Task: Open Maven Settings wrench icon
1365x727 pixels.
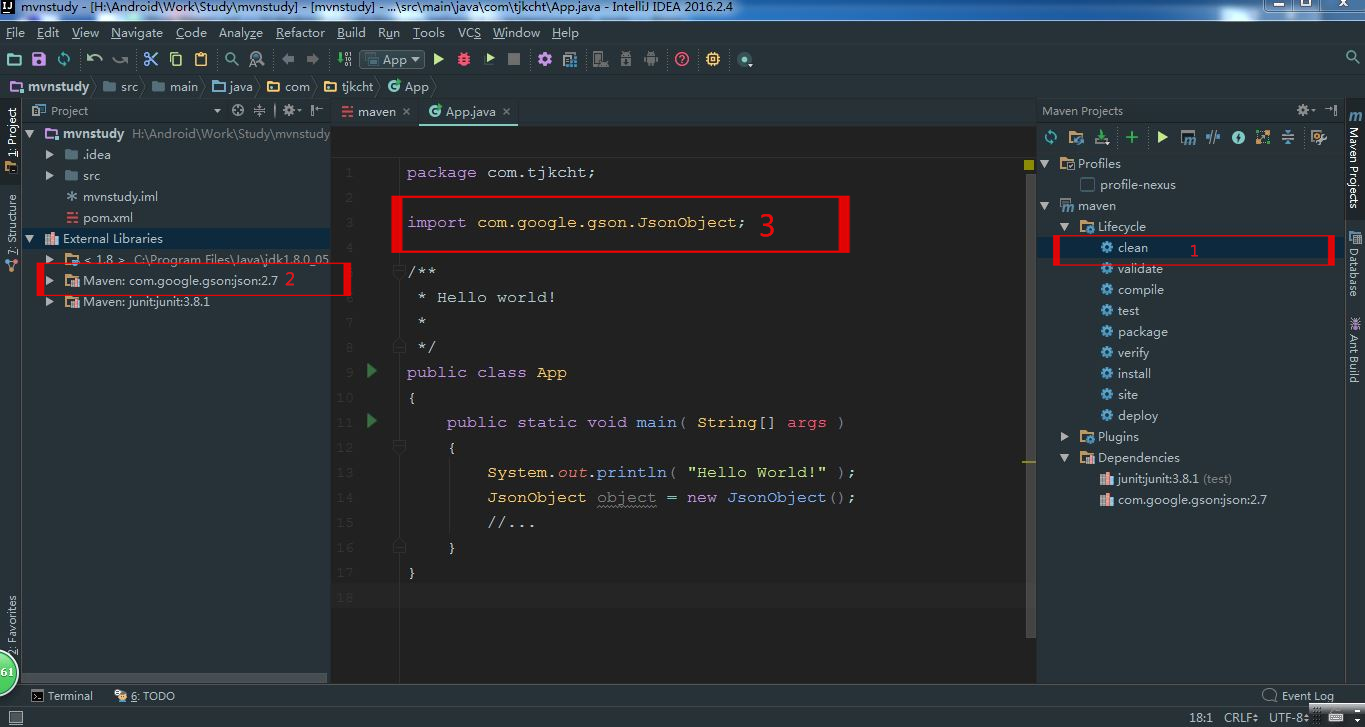Action: coord(1318,137)
